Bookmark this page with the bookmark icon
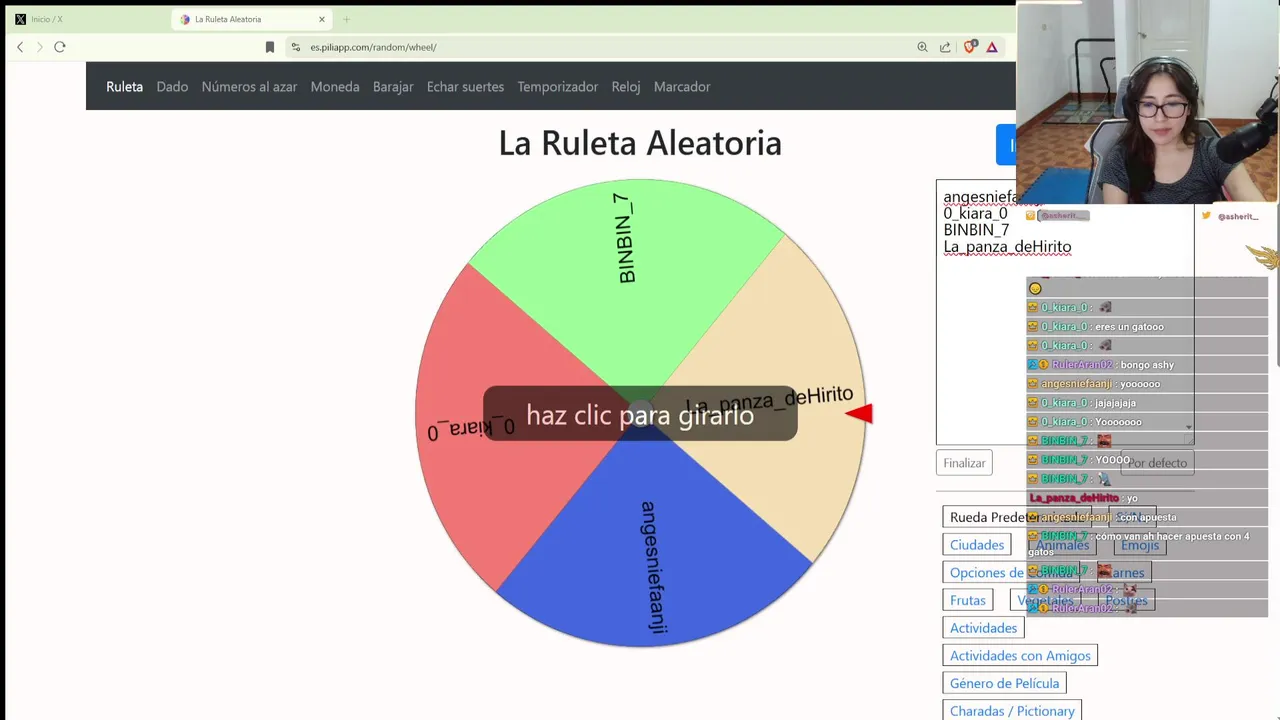Viewport: 1280px width, 720px height. (x=269, y=47)
